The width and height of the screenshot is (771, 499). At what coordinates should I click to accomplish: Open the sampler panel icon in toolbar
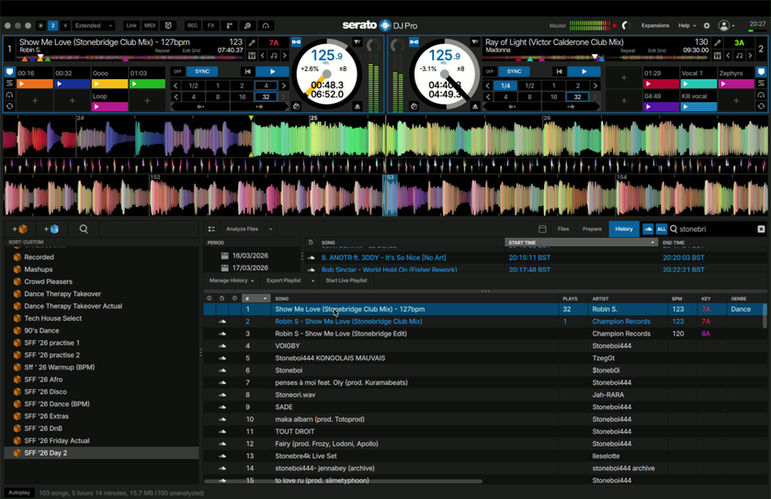click(x=230, y=26)
